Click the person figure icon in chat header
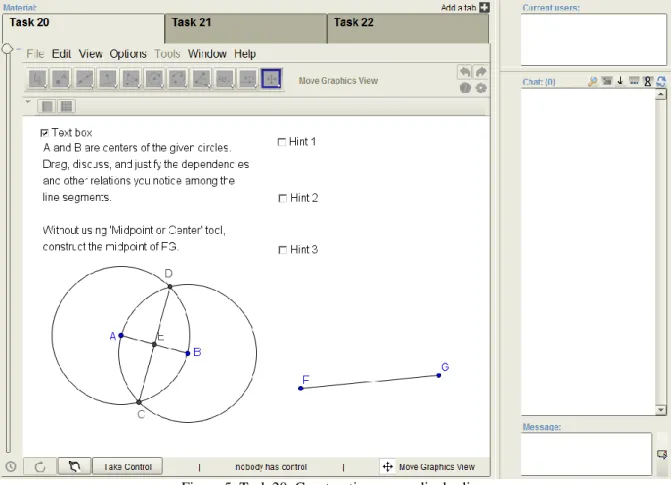Screen dimensions: 671x485 pos(648,81)
